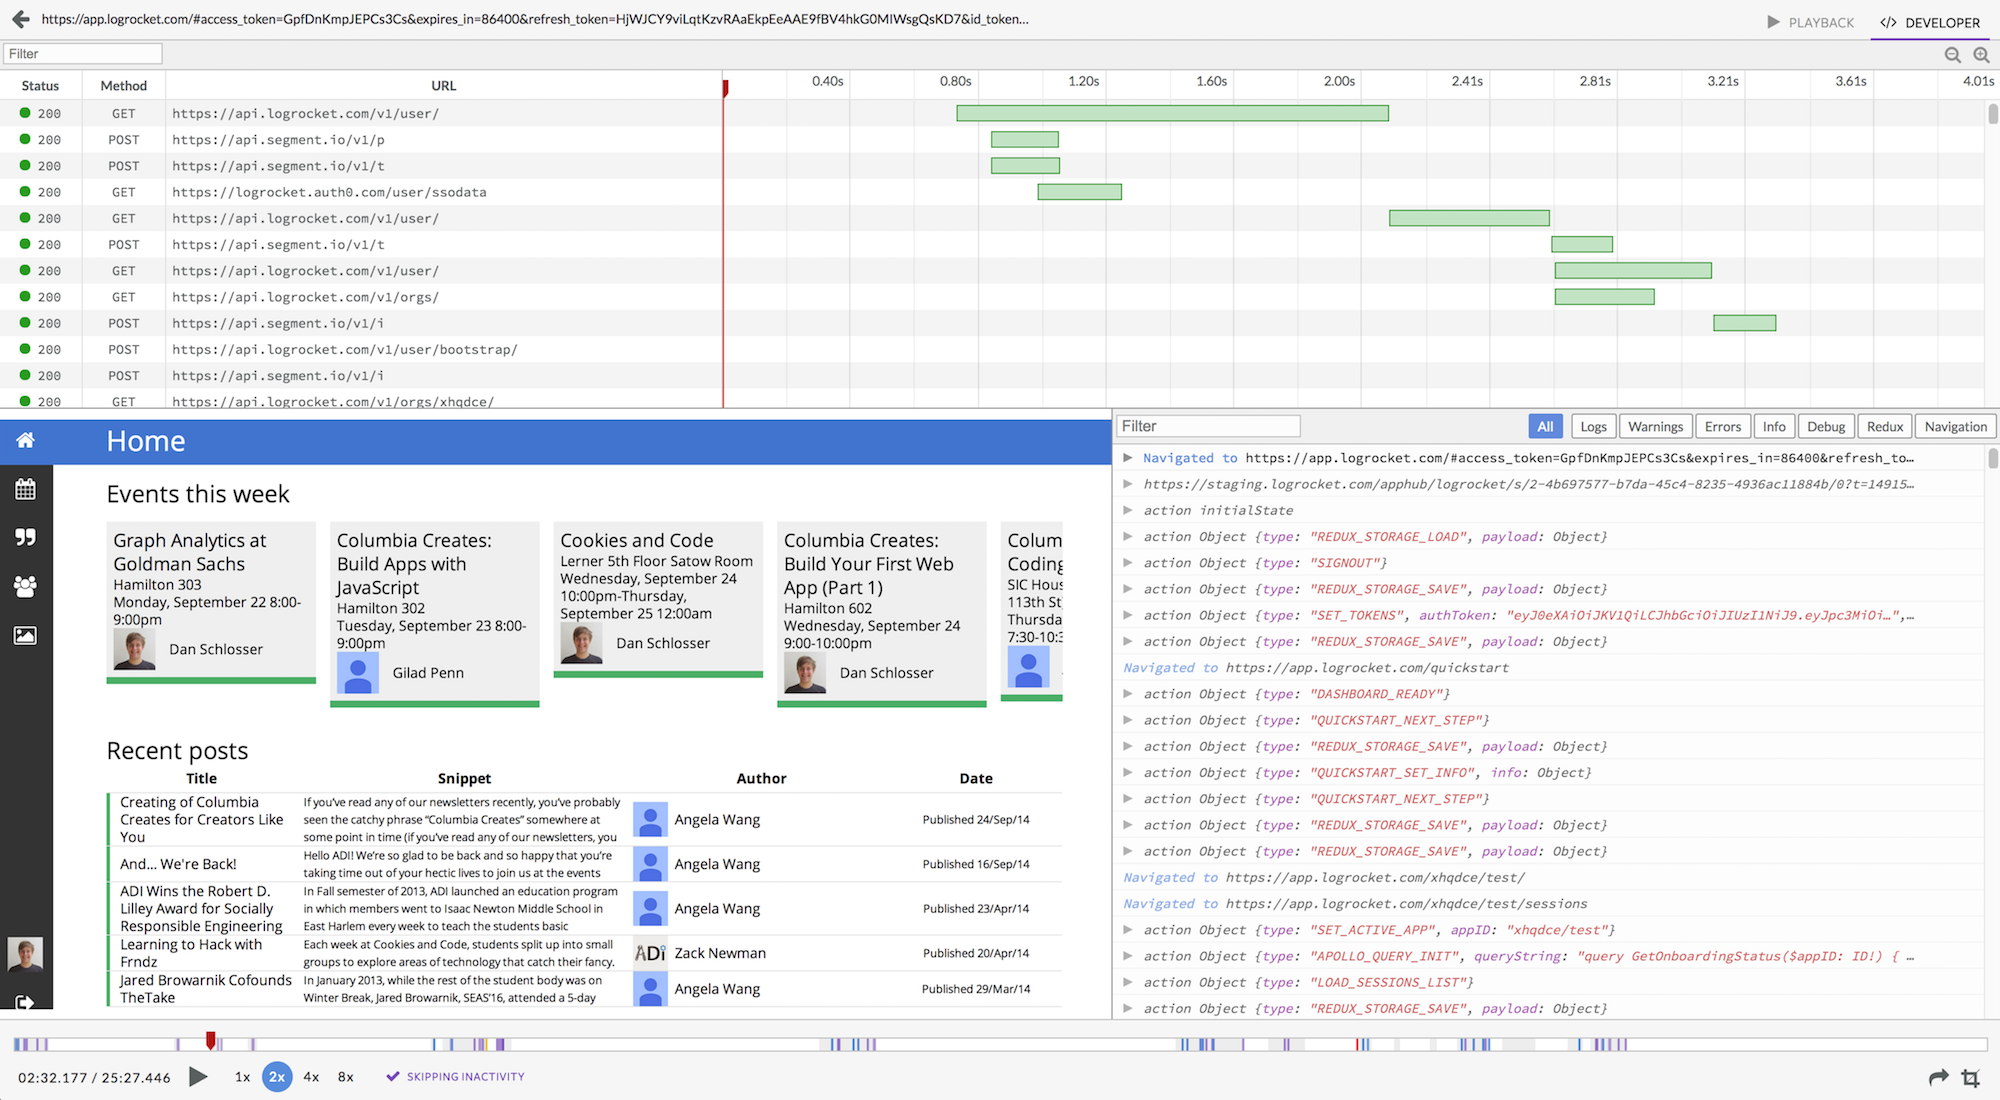Click the crop icon in playback bar
The image size is (2000, 1100).
(x=1971, y=1077)
